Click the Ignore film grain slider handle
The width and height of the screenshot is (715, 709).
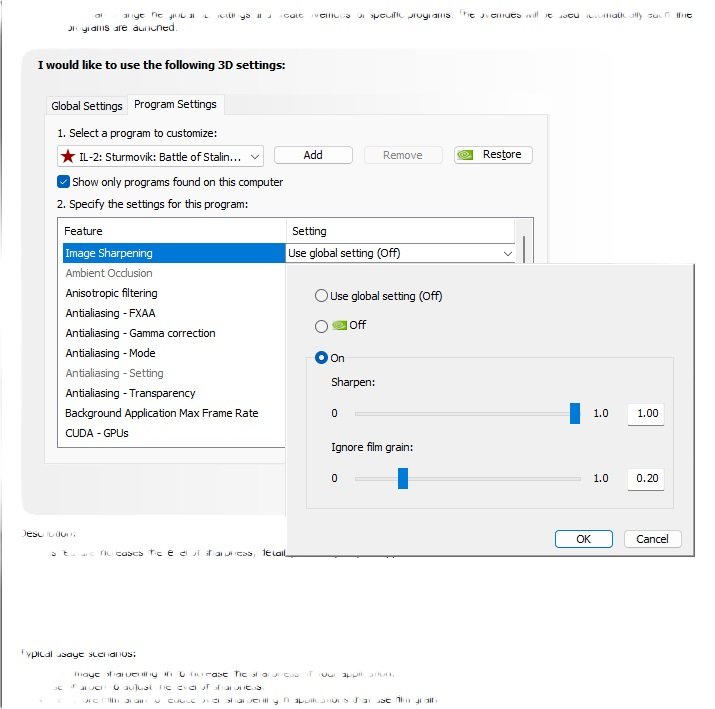[403, 478]
